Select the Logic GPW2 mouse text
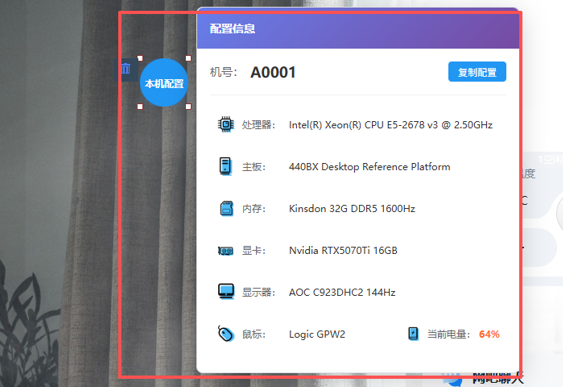 (x=317, y=334)
